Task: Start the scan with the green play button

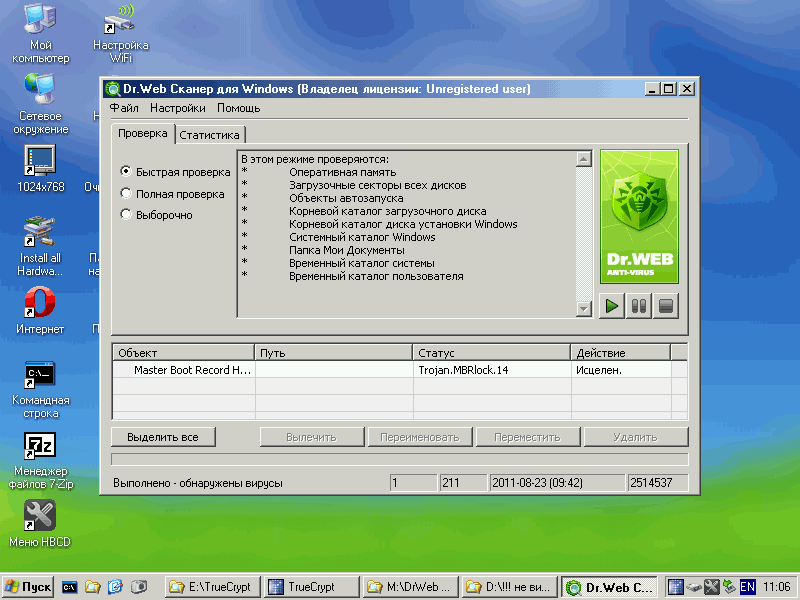Action: pos(612,306)
